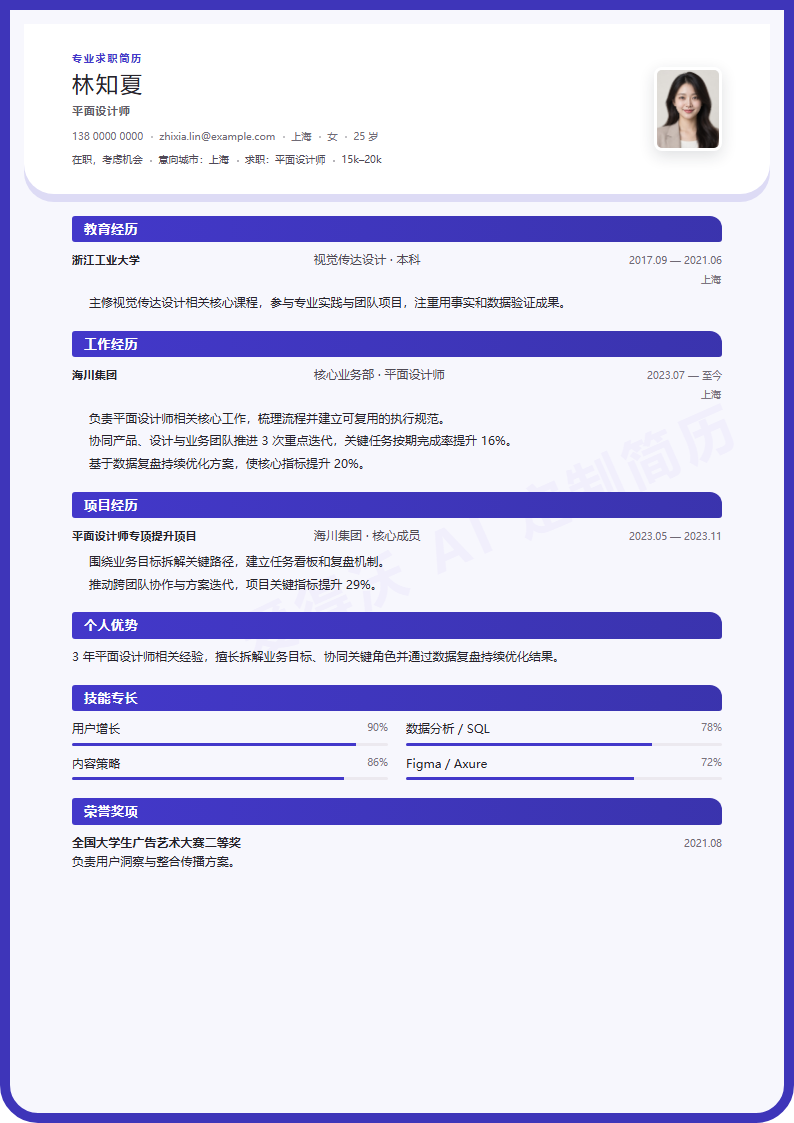Click the salary range 15k–20k
This screenshot has height=1123, width=794.
(361, 160)
